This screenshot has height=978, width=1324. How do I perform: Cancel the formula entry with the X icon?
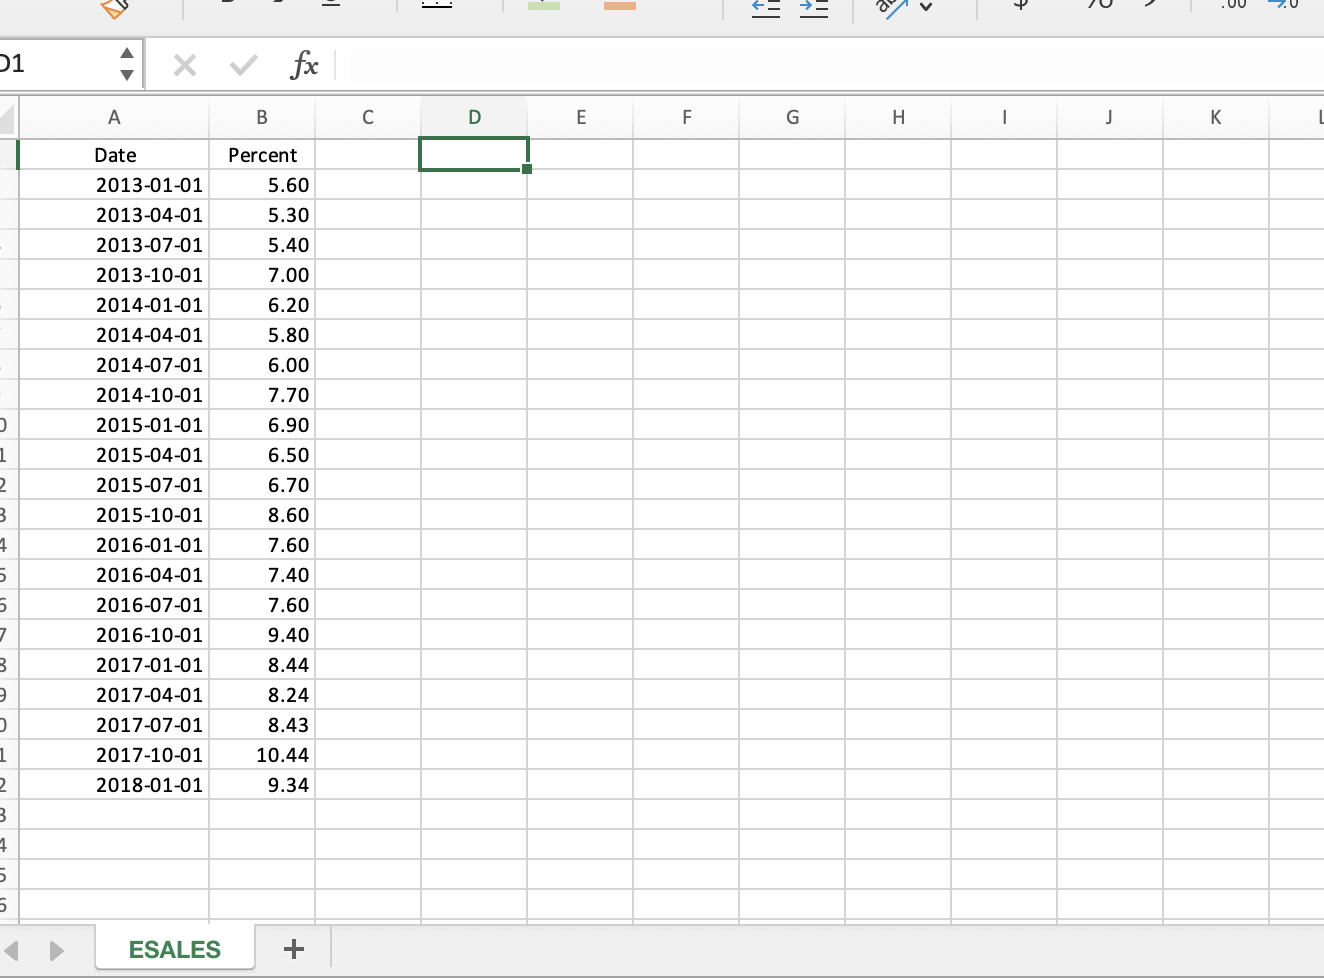[185, 64]
